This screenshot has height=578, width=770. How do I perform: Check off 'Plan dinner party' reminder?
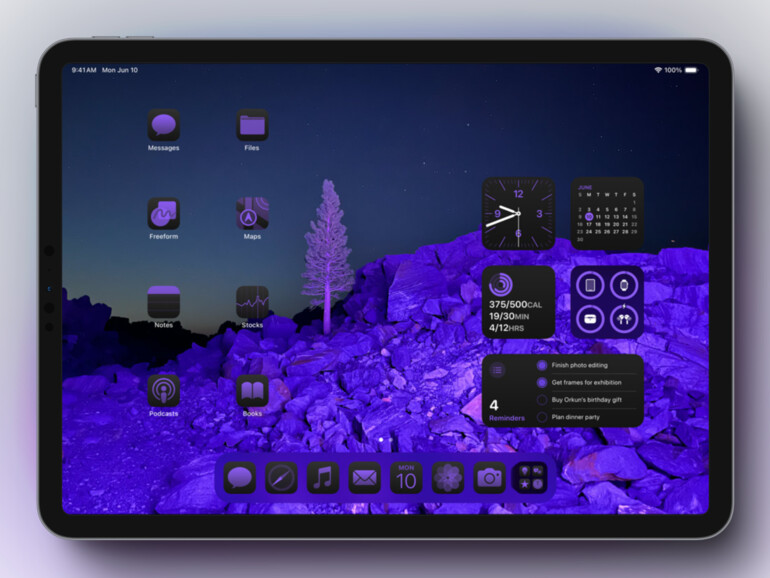click(x=542, y=417)
